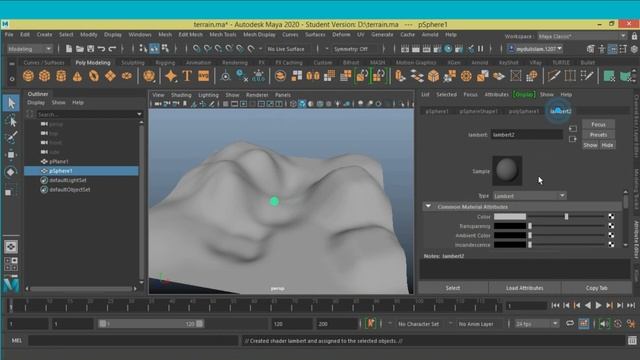Open the Workspace Maya Classic dropdown
Screen dimensions: 640x360
582,36
